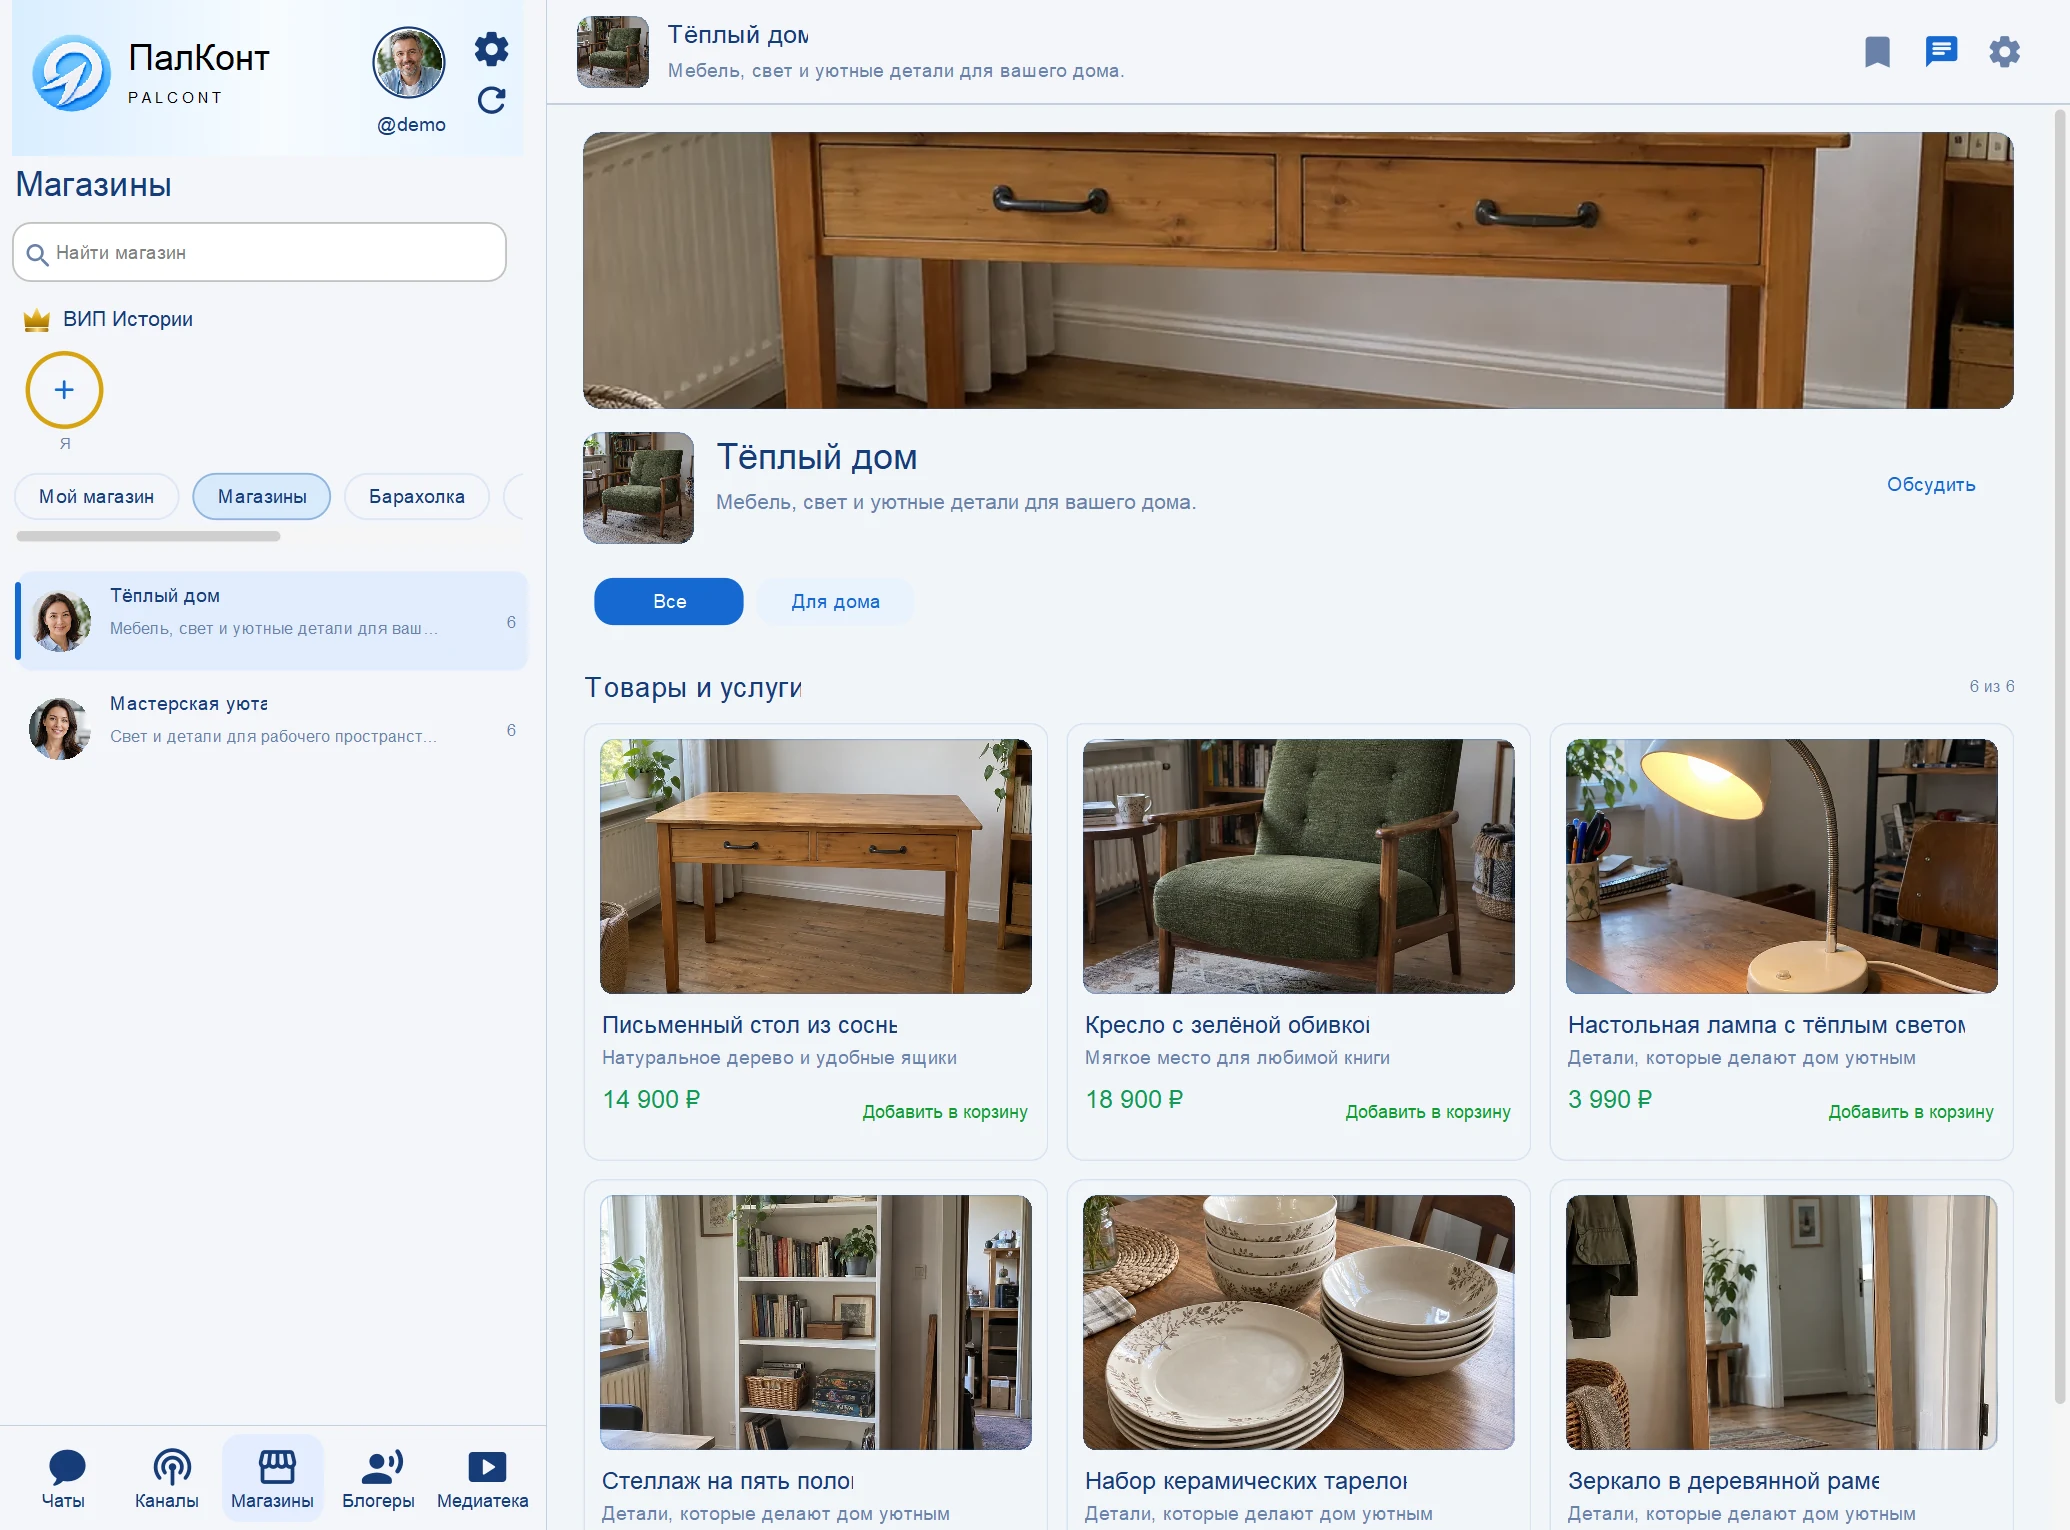
Task: Select the Для дома category filter
Action: 836,601
